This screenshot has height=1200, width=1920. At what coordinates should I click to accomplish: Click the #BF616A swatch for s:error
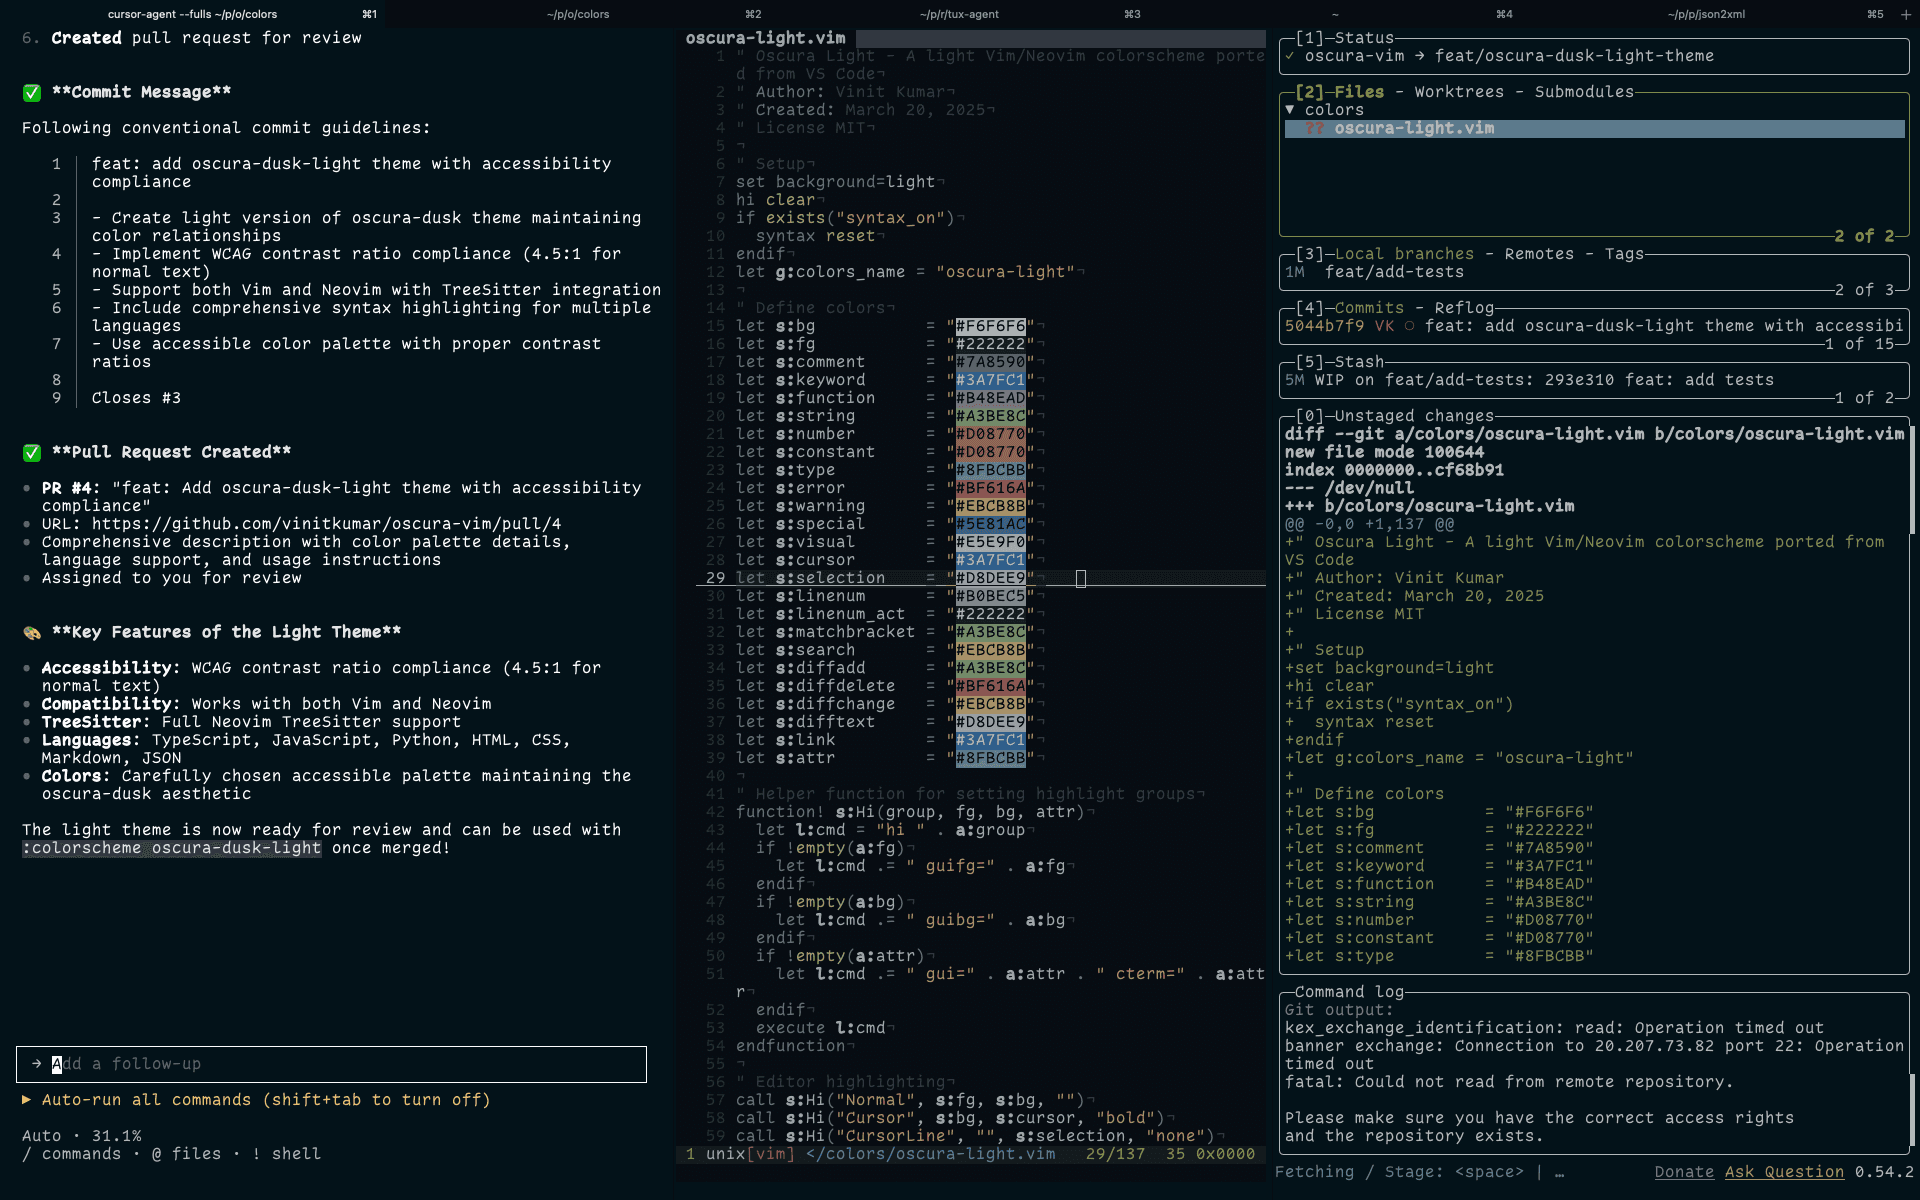pyautogui.click(x=990, y=488)
